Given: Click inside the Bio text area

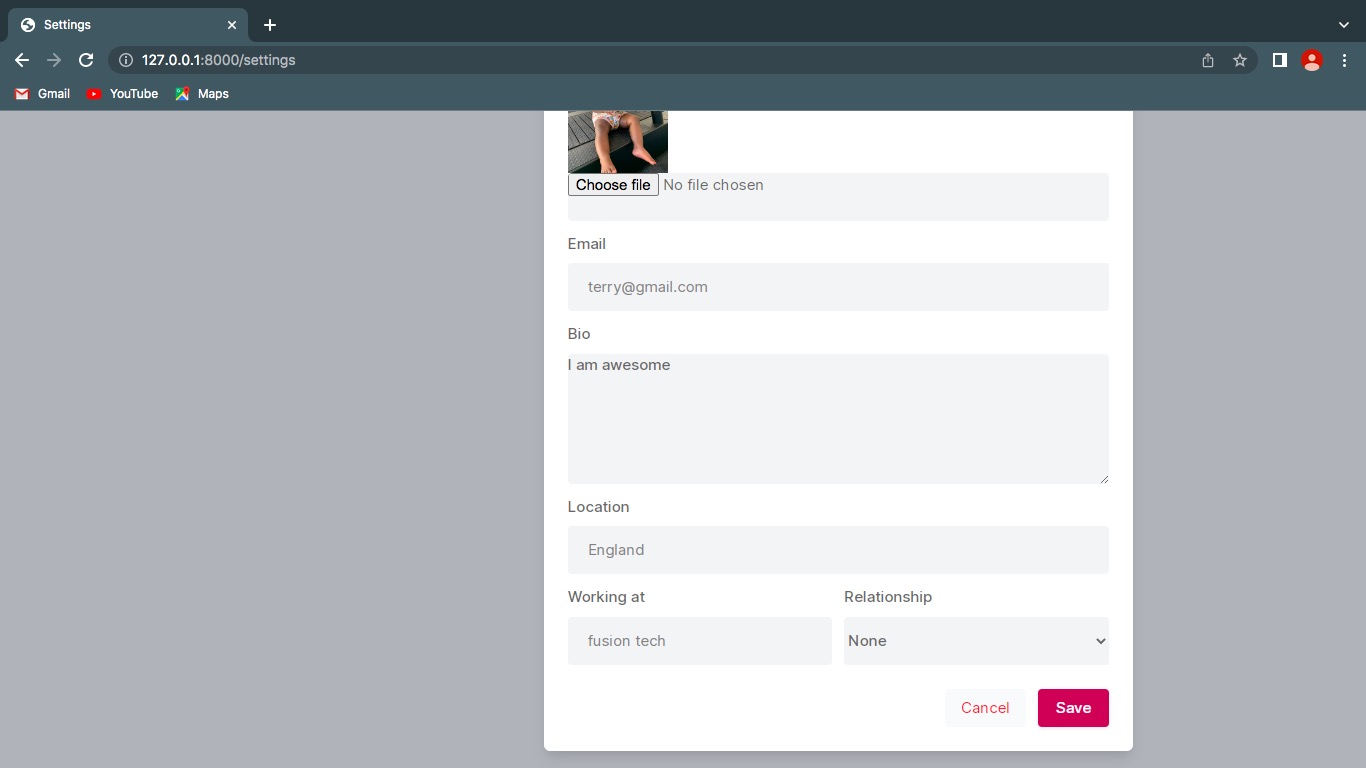Looking at the screenshot, I should point(838,419).
